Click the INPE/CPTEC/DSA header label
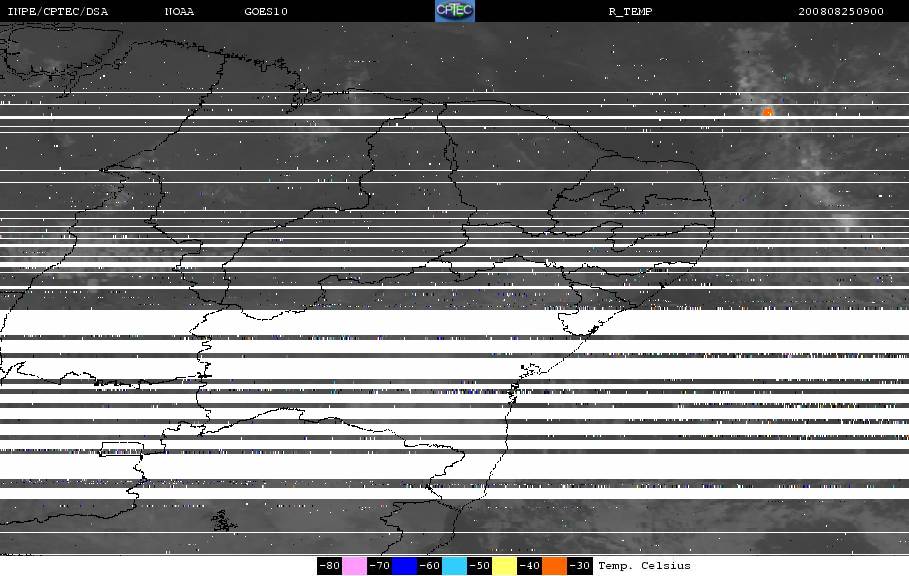 (x=57, y=11)
